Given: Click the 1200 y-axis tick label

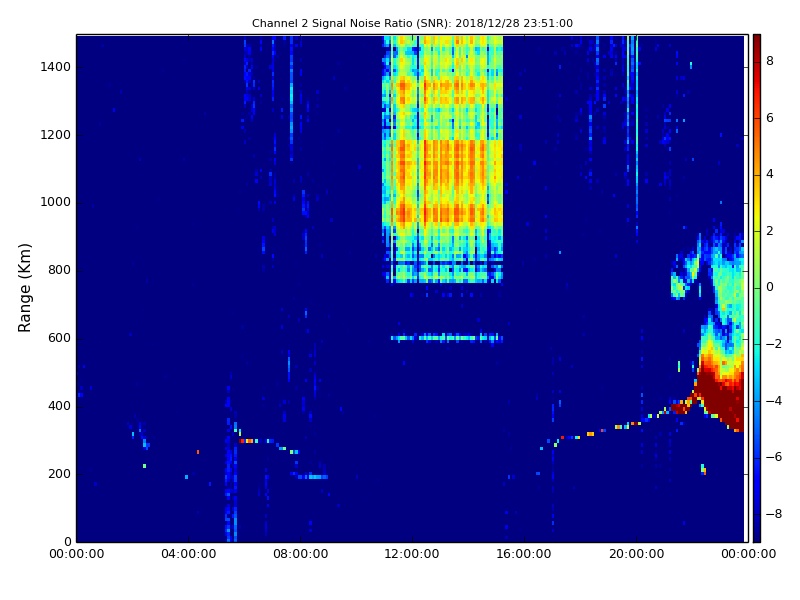Looking at the screenshot, I should tap(56, 135).
